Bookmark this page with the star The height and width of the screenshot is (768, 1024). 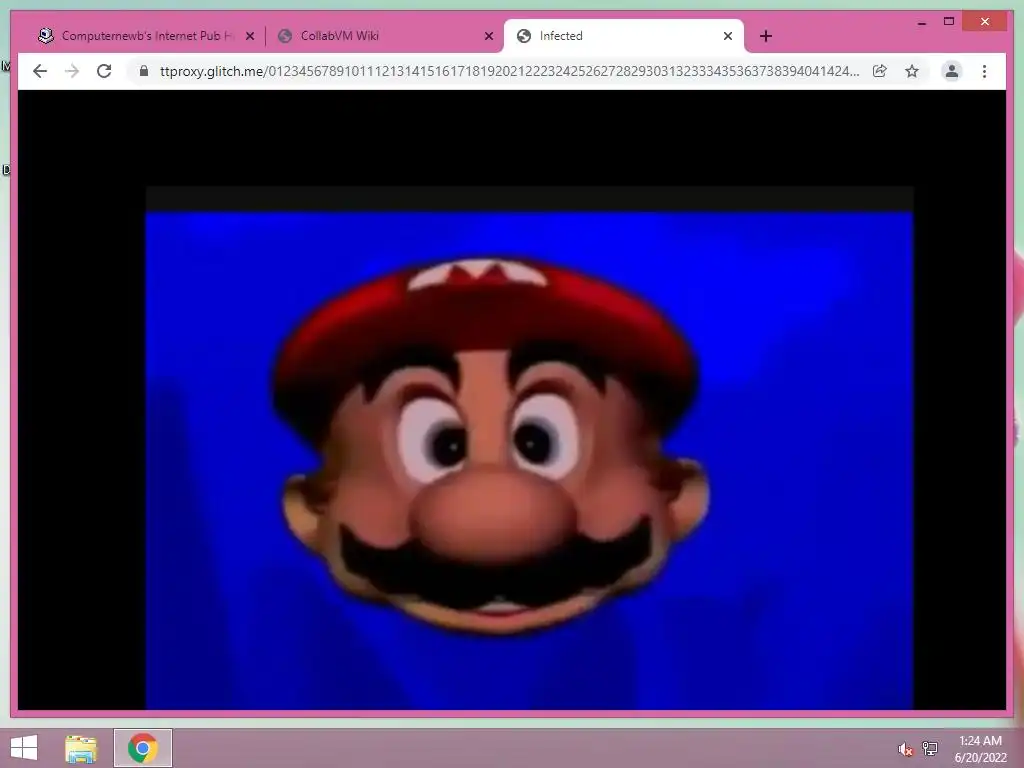point(912,71)
